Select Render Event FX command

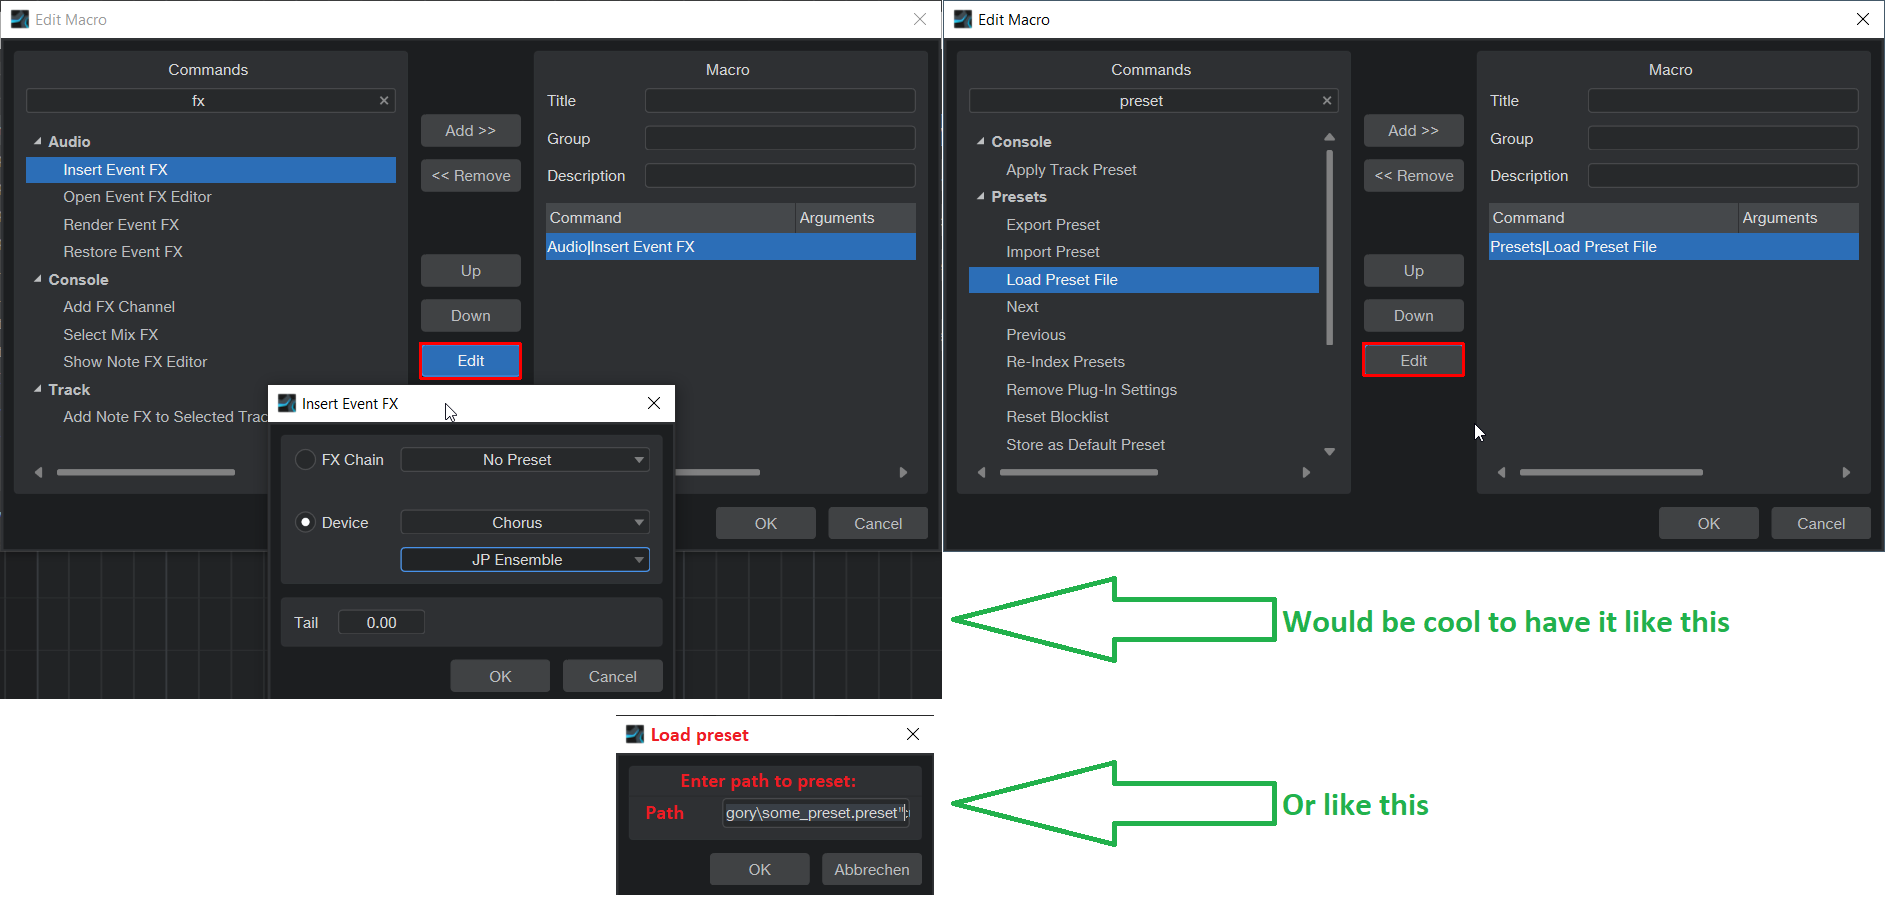point(121,225)
